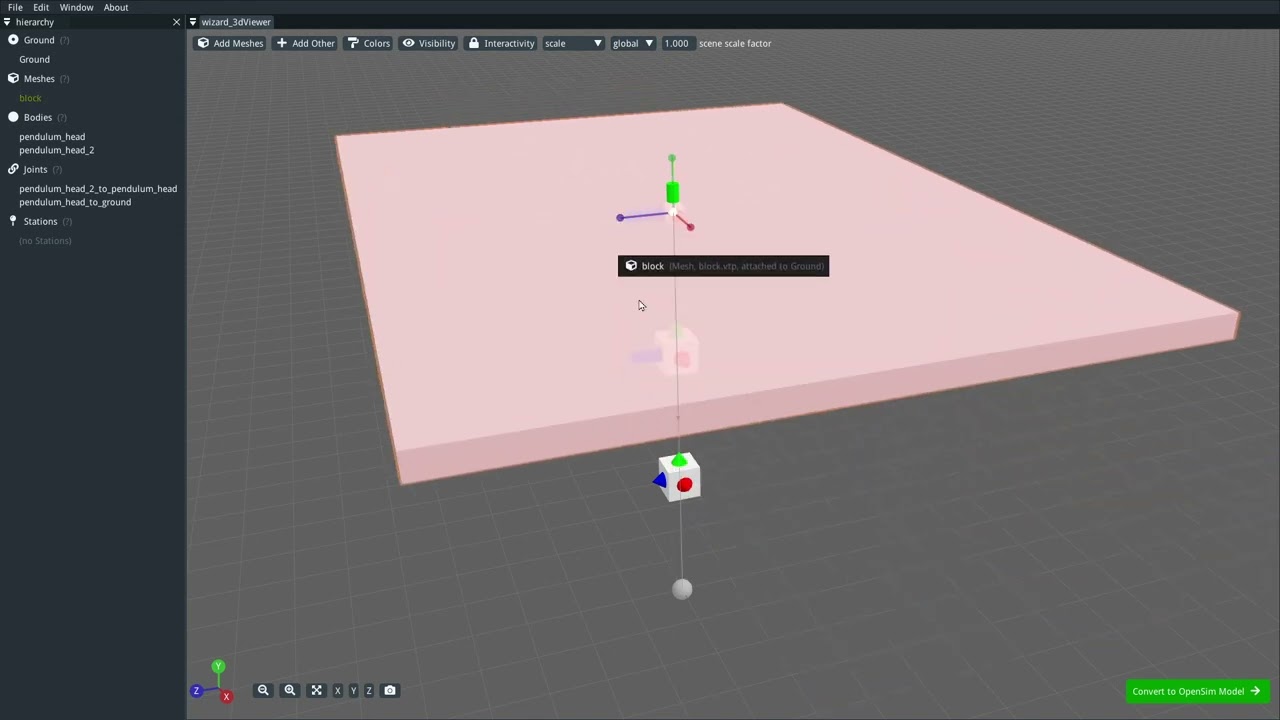This screenshot has height=720, width=1280.
Task: Click the Meshes cube icon
Action: point(13,78)
